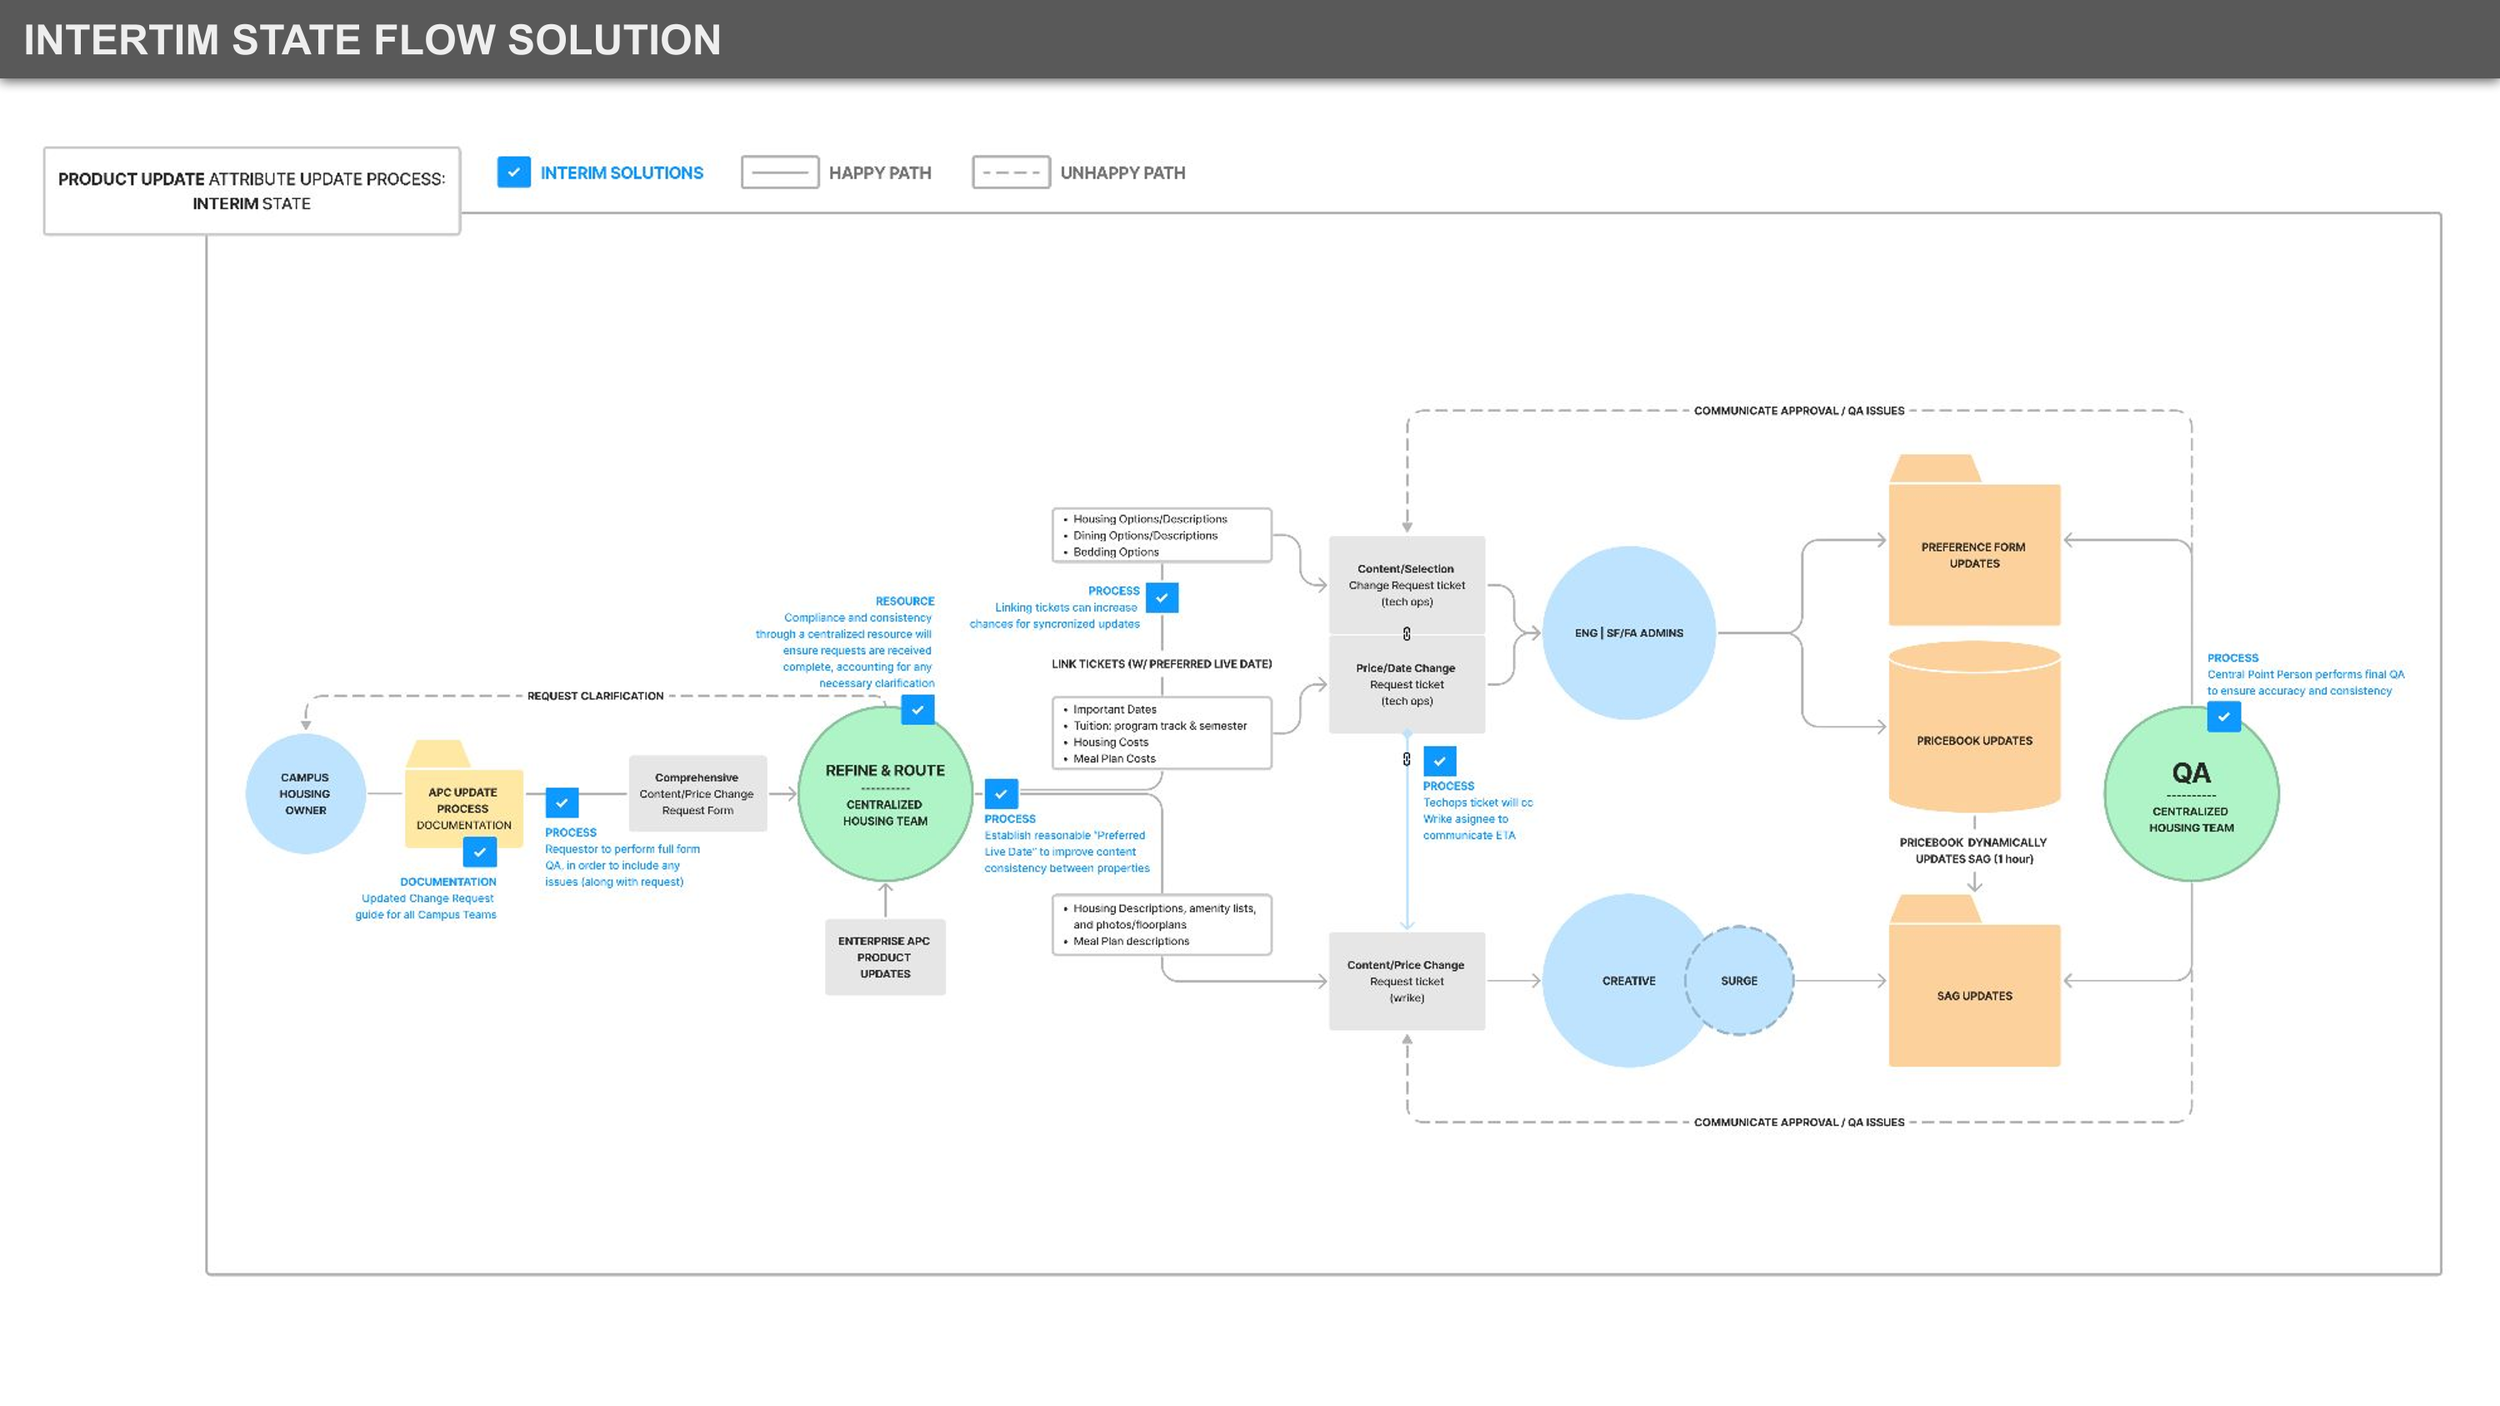
Task: Click 'Techops ticket will cc Wrike asignee' note
Action: tap(1478, 811)
